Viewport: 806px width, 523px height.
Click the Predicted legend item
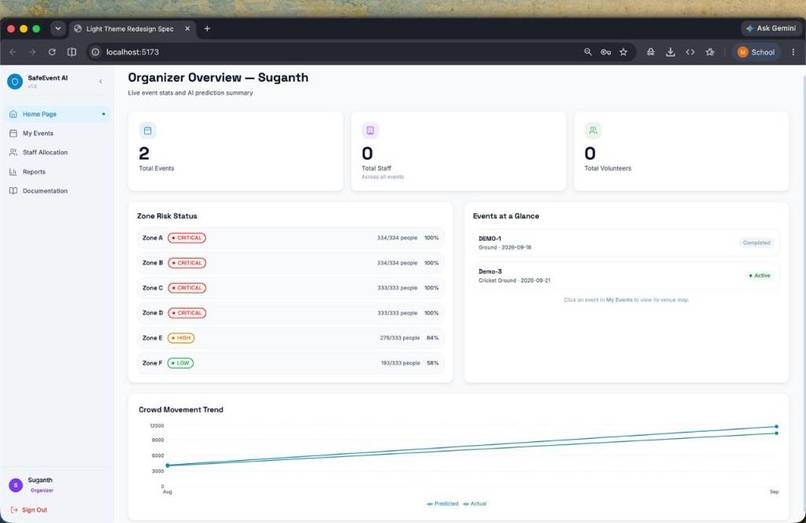click(x=443, y=504)
